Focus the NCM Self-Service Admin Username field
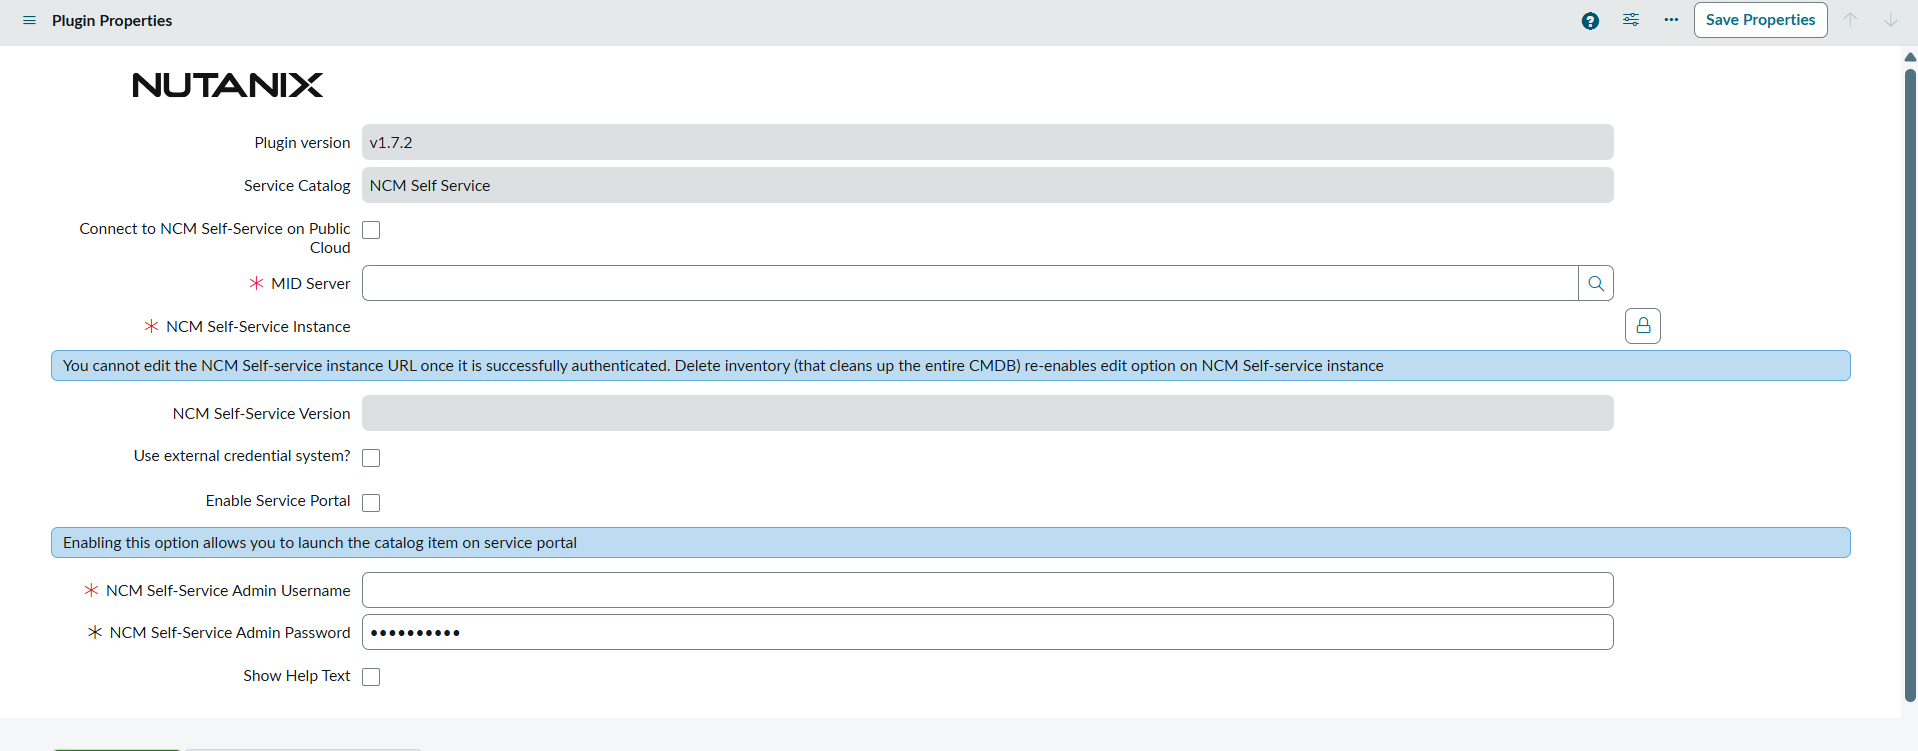 click(987, 590)
